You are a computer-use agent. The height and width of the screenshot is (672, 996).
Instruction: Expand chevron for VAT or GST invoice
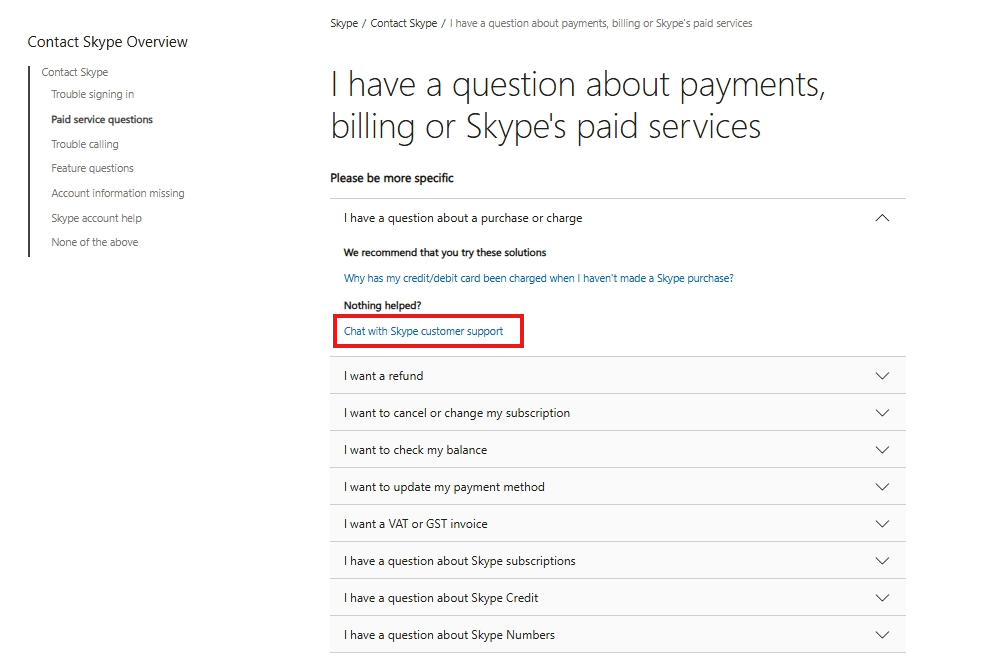click(882, 524)
